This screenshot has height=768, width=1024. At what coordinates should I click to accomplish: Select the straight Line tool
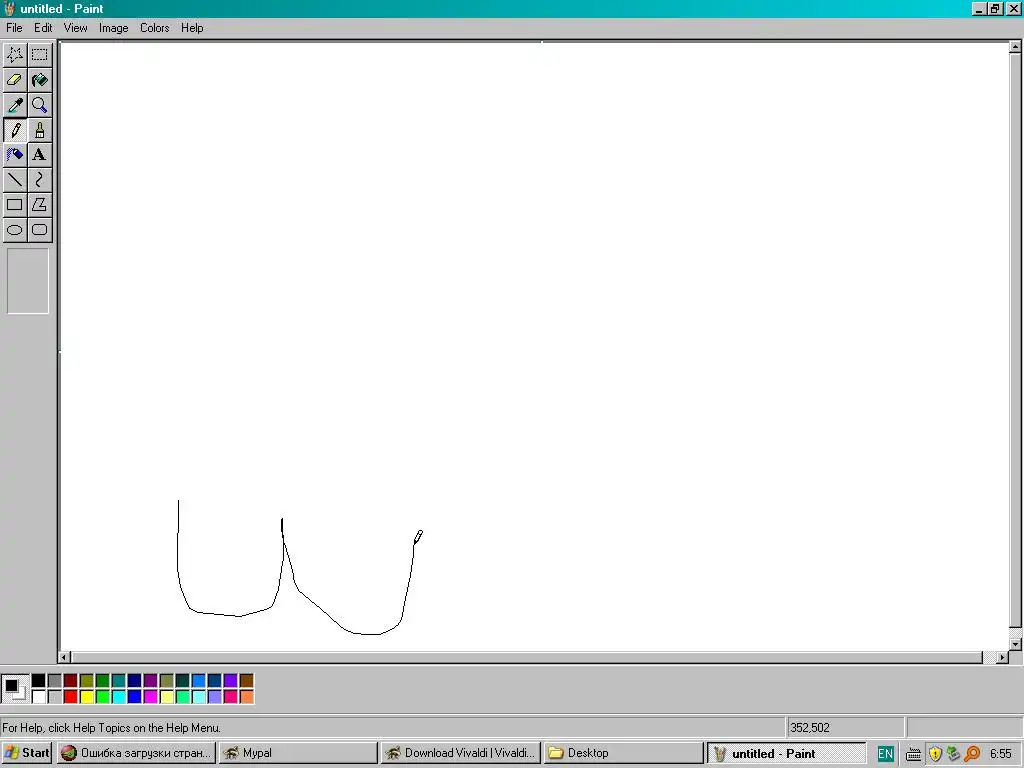pyautogui.click(x=15, y=180)
